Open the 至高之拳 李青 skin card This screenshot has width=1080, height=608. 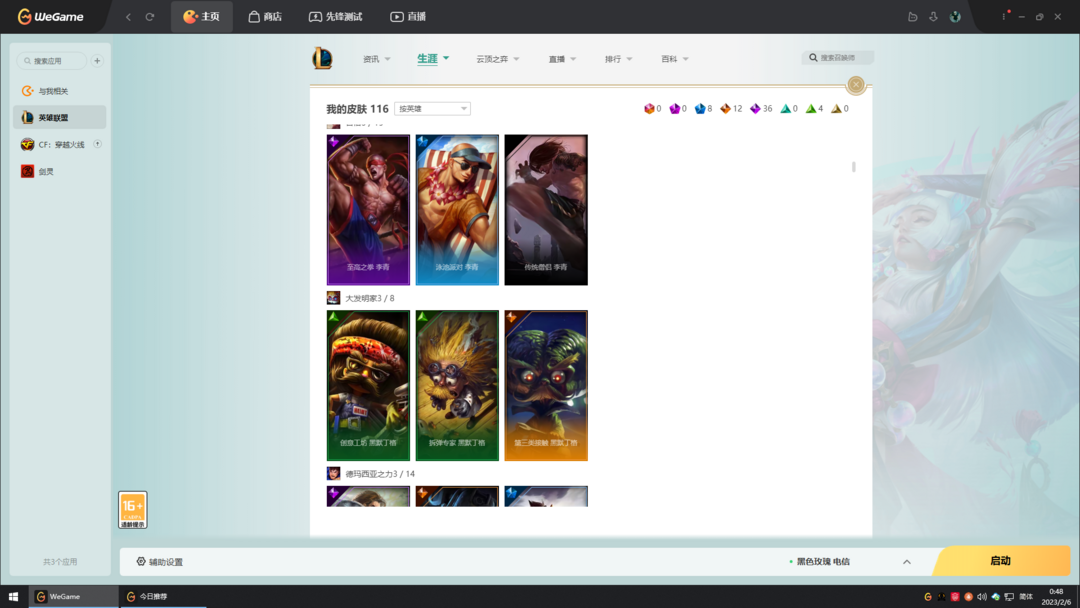click(368, 210)
